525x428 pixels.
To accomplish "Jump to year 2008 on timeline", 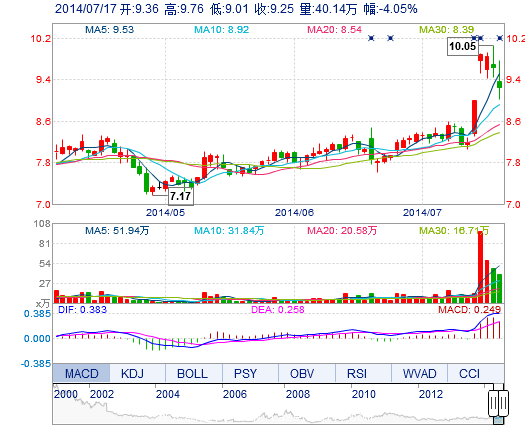I will coord(298,394).
